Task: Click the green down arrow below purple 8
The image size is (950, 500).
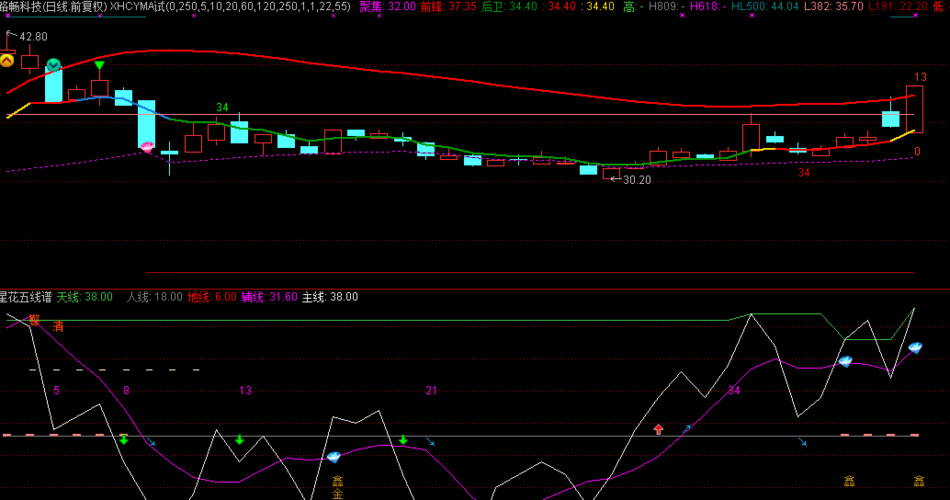Action: click(x=124, y=439)
